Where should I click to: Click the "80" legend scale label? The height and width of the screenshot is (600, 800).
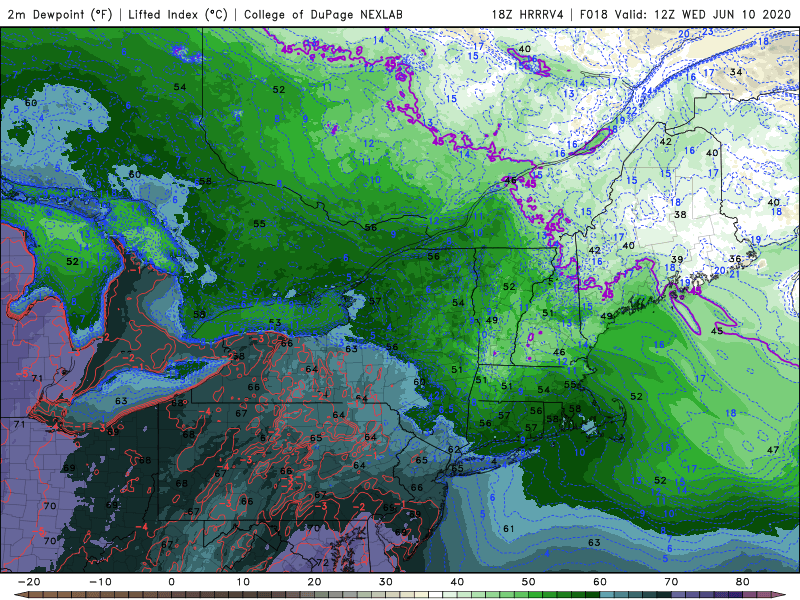point(743,582)
